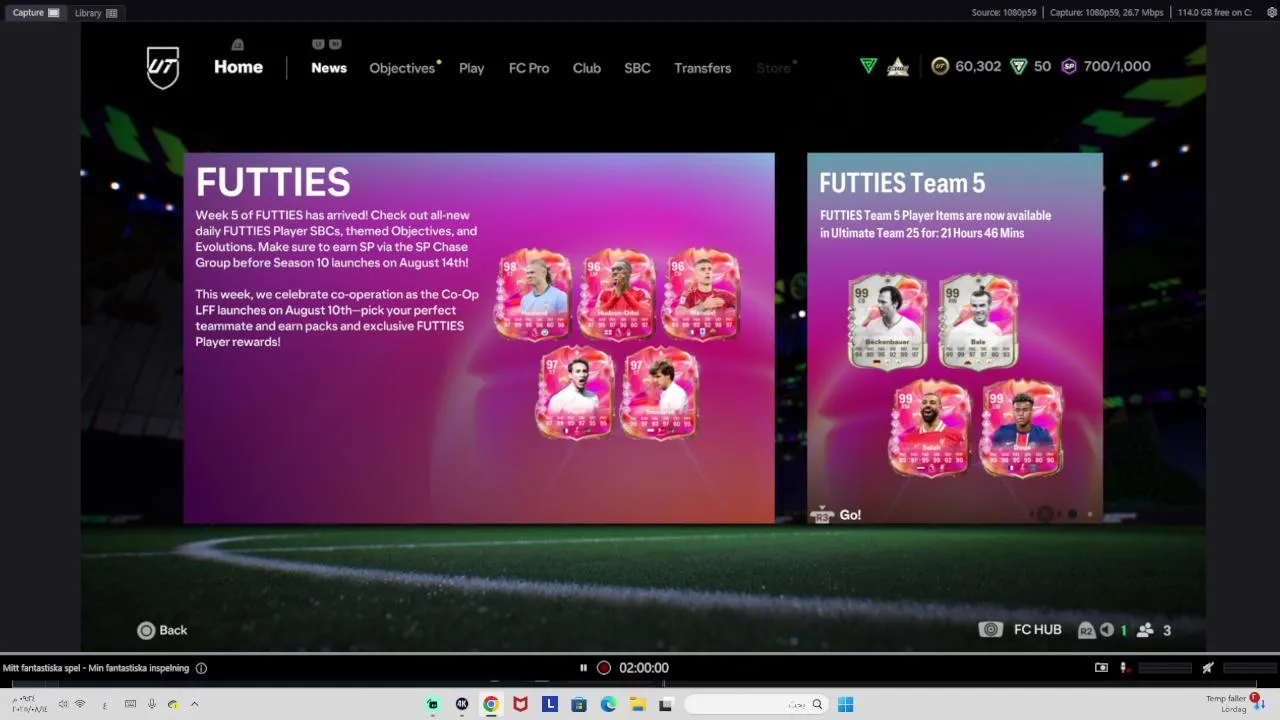
Task: Click the FC points icon next to 50
Action: [1018, 66]
